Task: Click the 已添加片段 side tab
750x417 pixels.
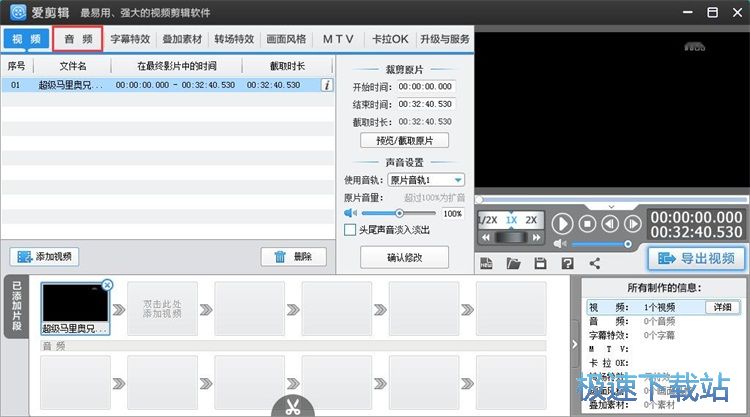Action: point(17,306)
